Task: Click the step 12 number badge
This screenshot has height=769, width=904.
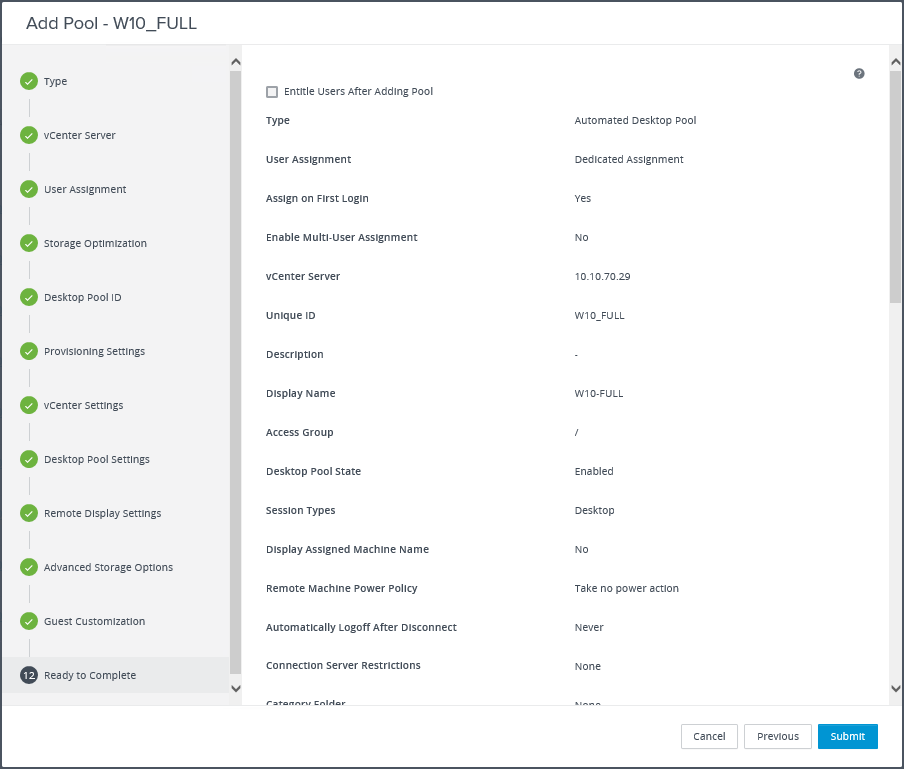Action: coord(29,675)
